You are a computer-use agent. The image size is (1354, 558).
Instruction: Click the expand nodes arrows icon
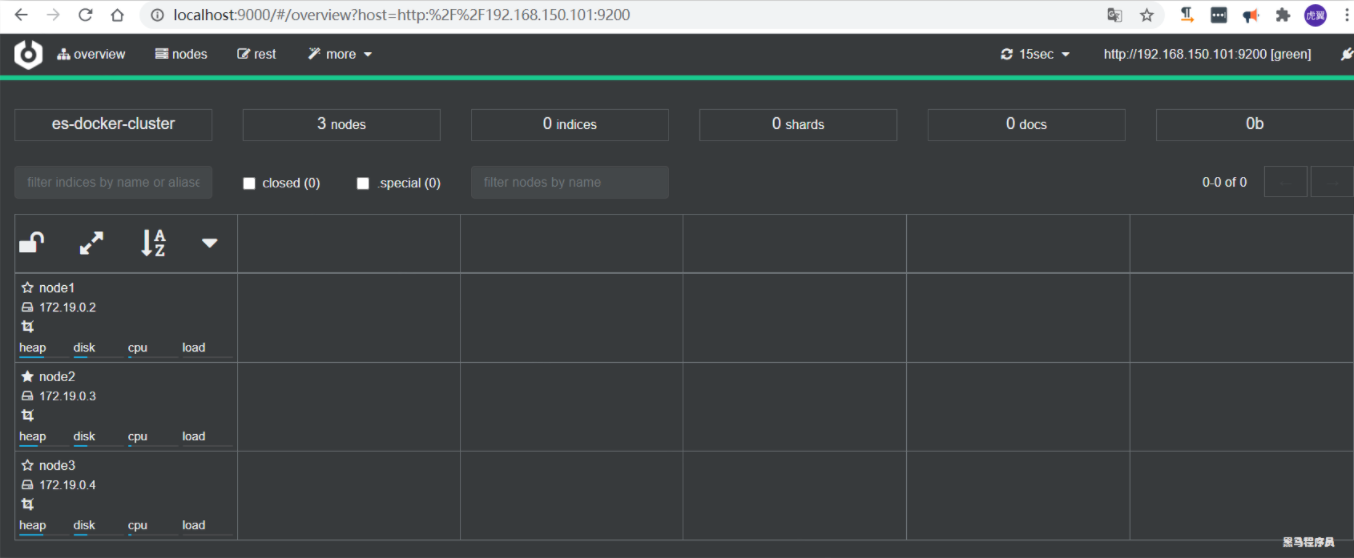point(92,243)
